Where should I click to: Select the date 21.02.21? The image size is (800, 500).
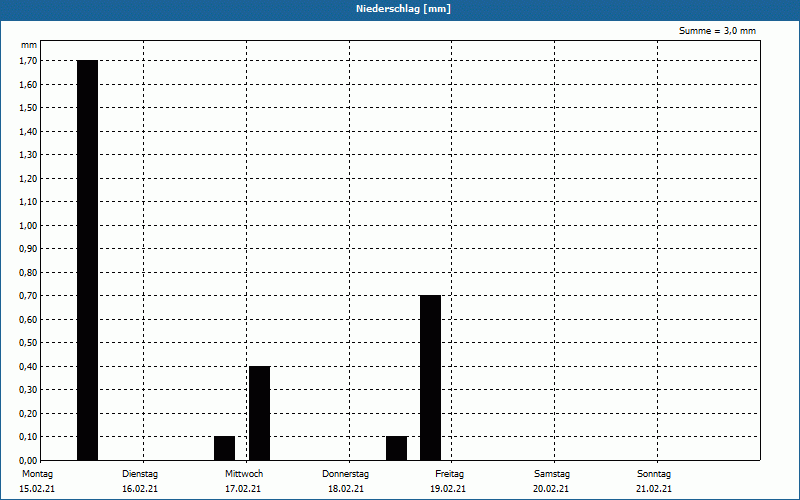tap(654, 489)
